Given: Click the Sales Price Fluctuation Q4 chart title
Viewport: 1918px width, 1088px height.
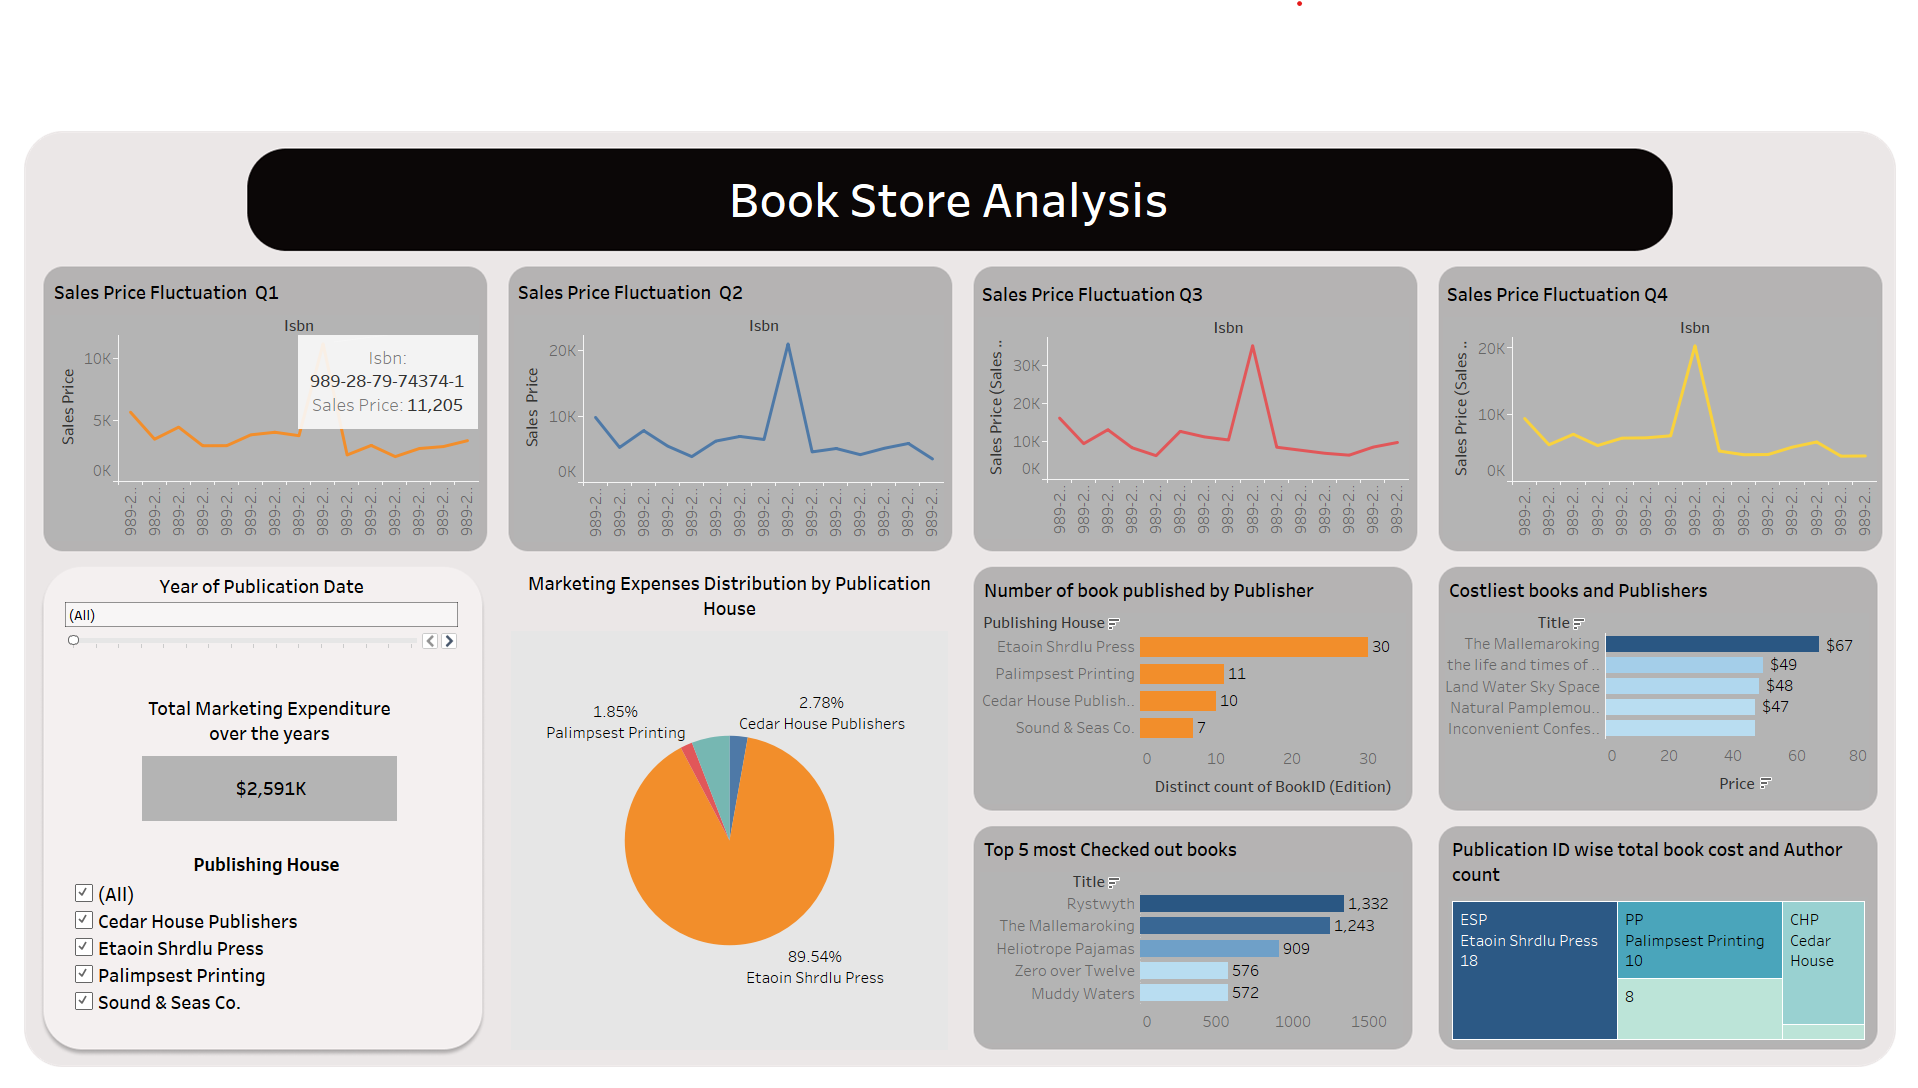Looking at the screenshot, I should tap(1557, 295).
